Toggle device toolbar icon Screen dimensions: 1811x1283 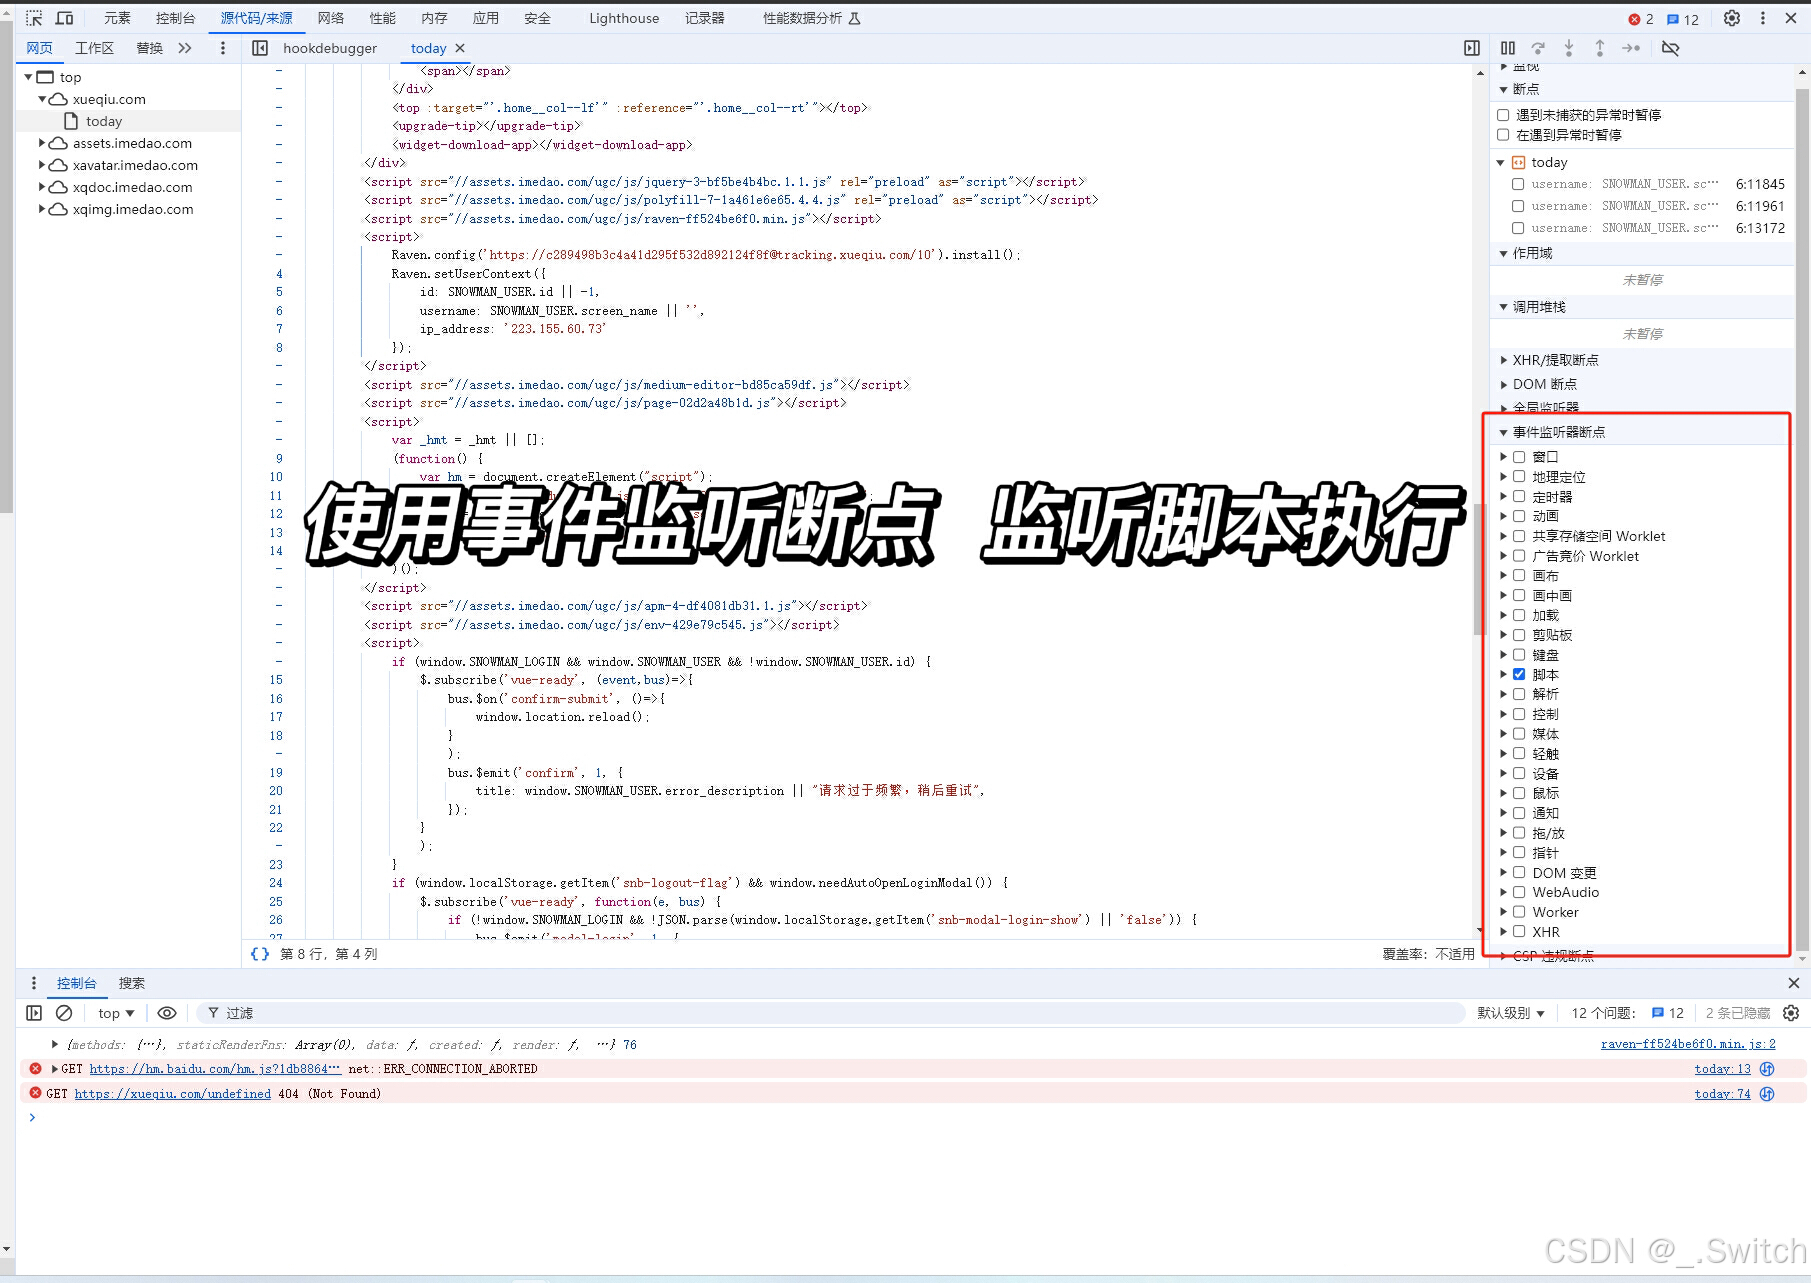coord(64,18)
